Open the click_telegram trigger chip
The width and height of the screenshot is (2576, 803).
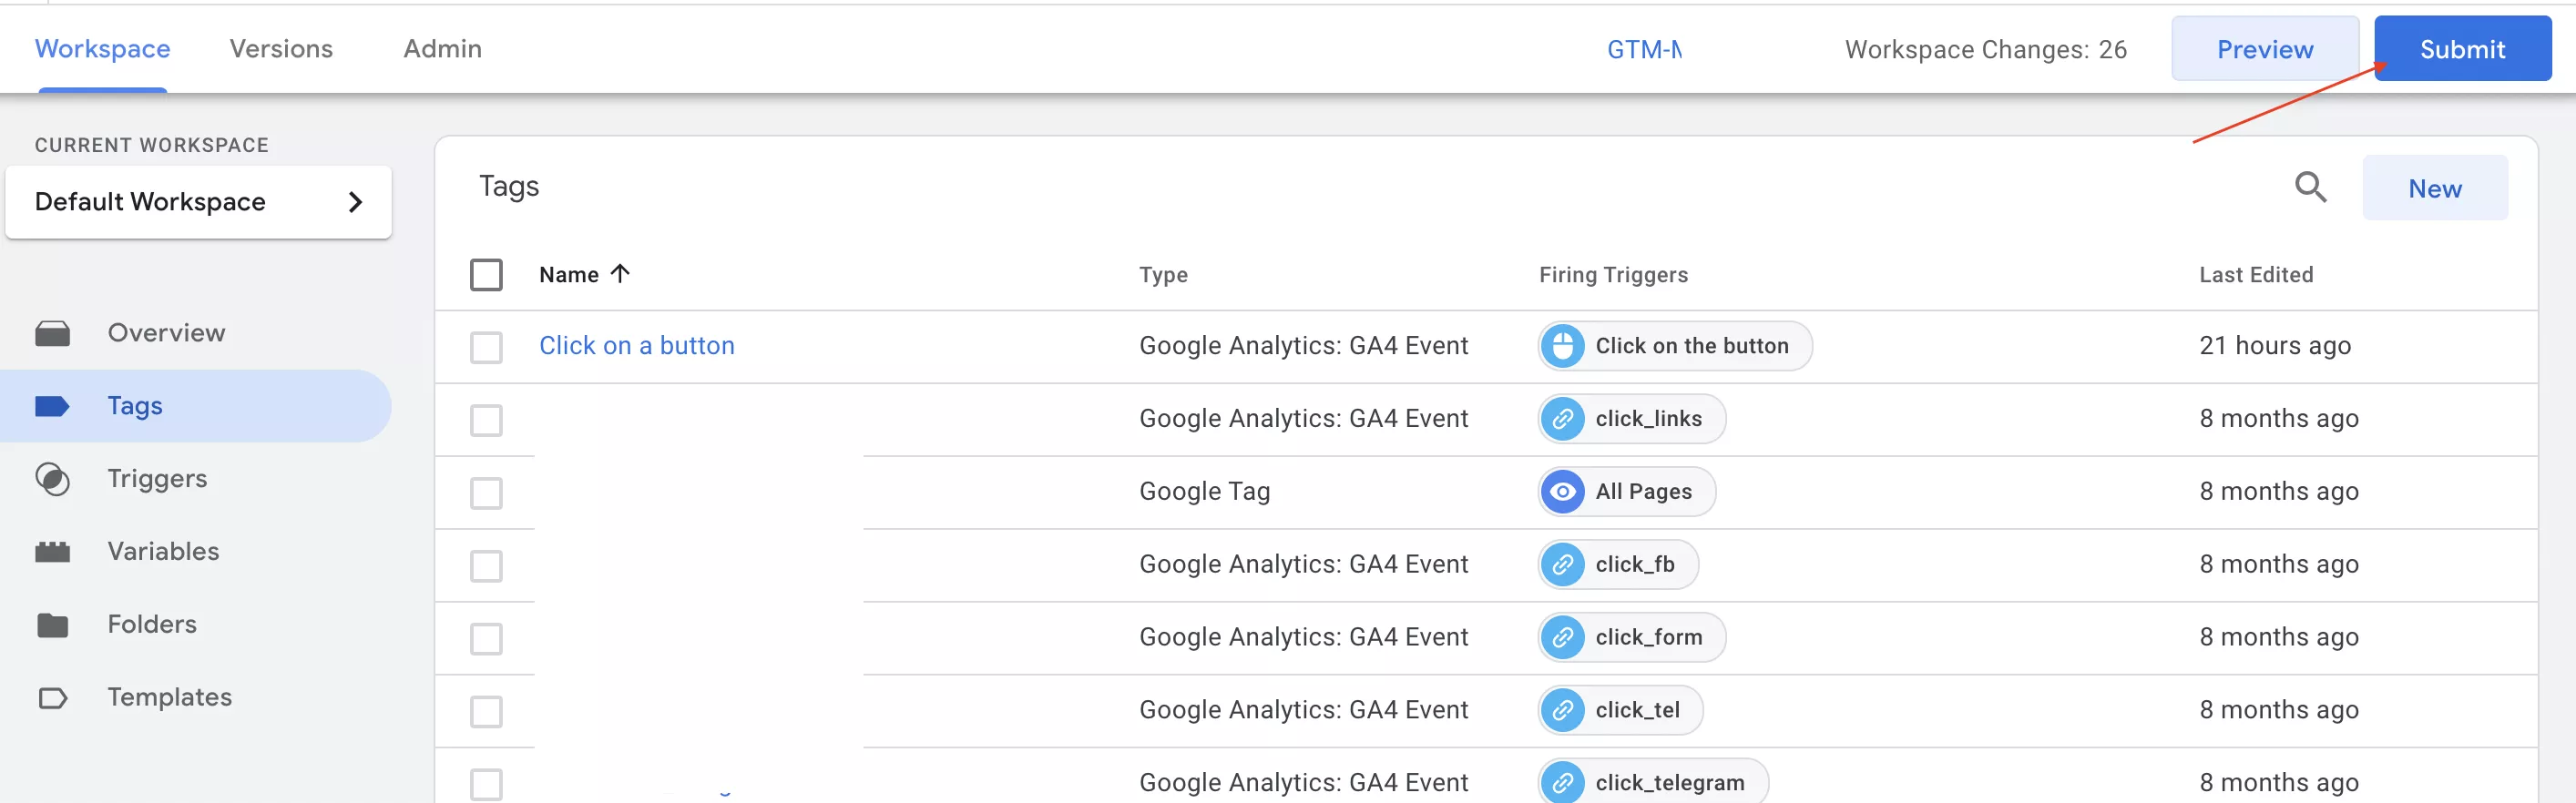tap(1653, 783)
